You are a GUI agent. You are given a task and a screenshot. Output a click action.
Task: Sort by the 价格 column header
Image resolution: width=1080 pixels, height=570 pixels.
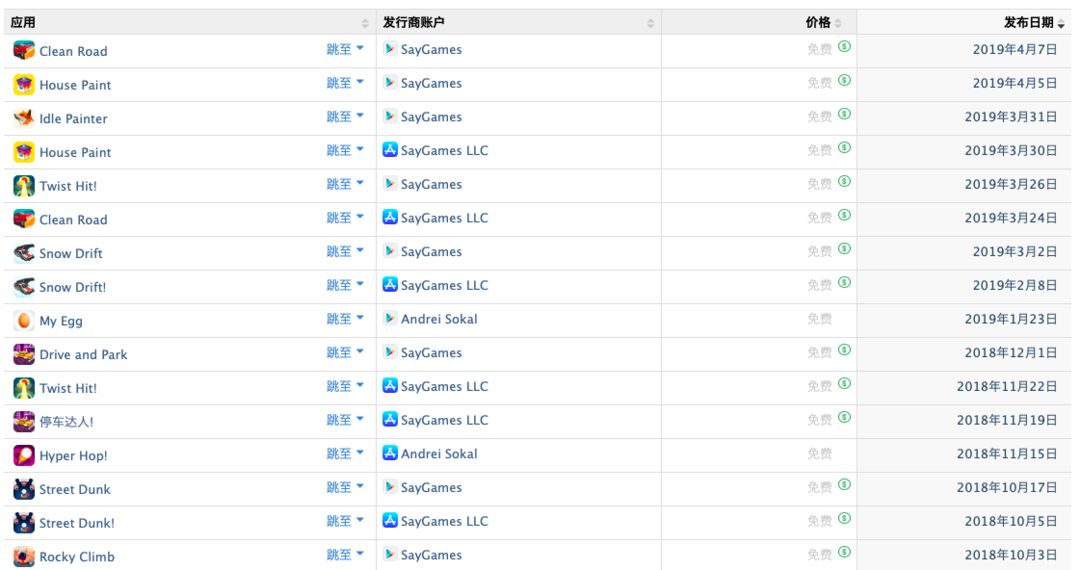(x=759, y=23)
